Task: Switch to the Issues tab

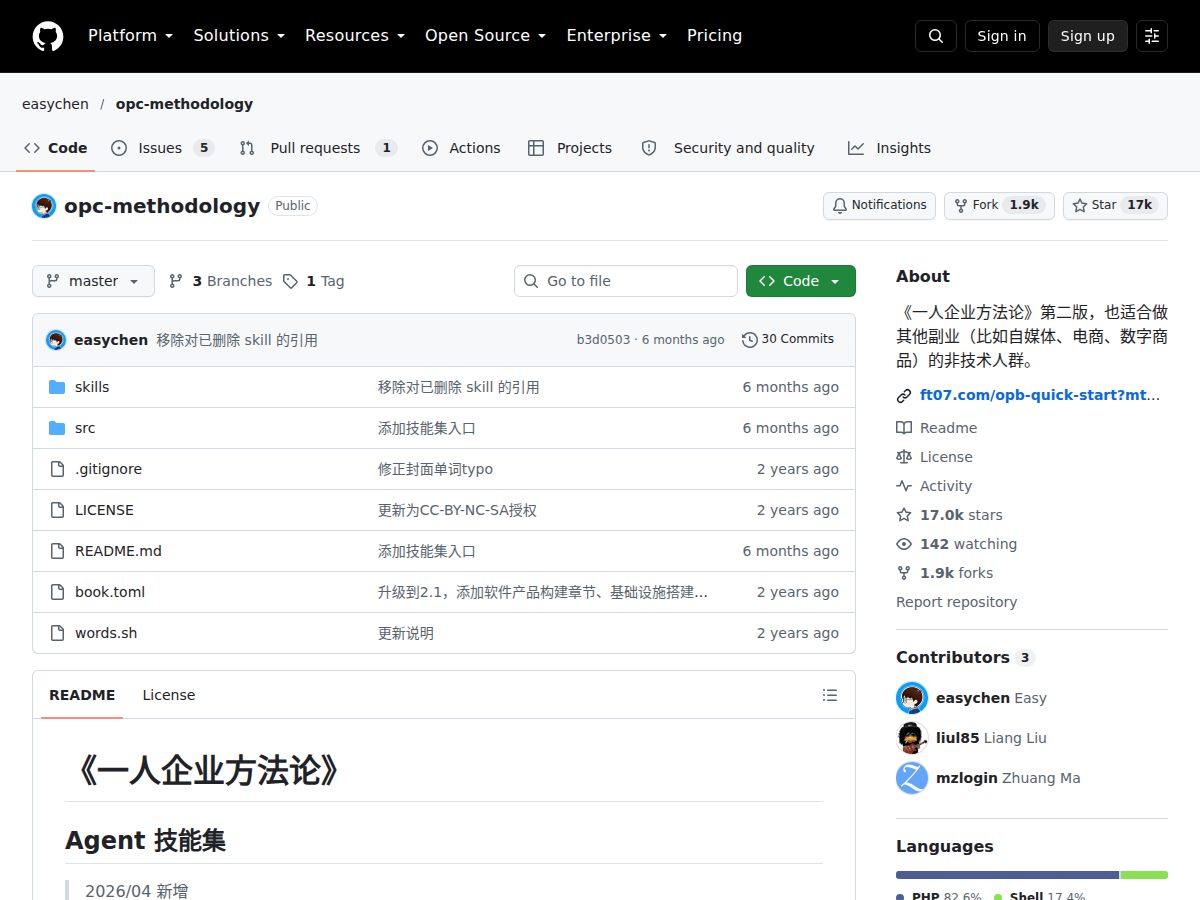Action: coord(162,148)
